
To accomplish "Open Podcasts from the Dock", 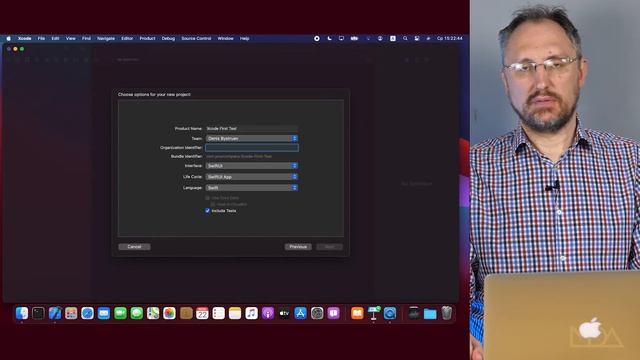I will point(268,313).
